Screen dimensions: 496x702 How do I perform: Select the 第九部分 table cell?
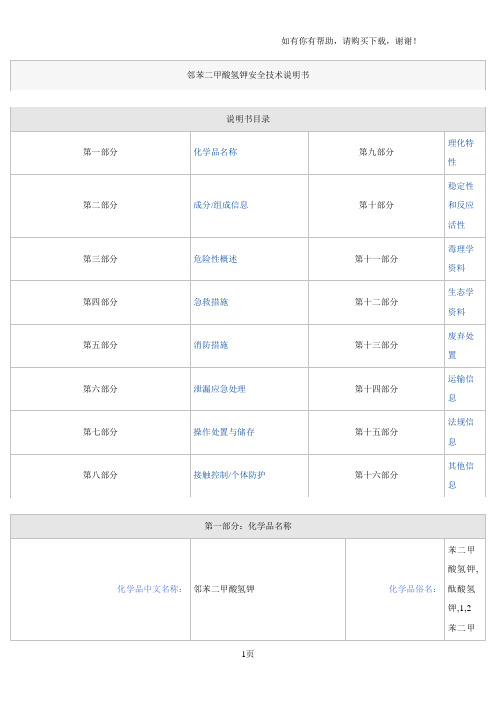click(x=376, y=153)
